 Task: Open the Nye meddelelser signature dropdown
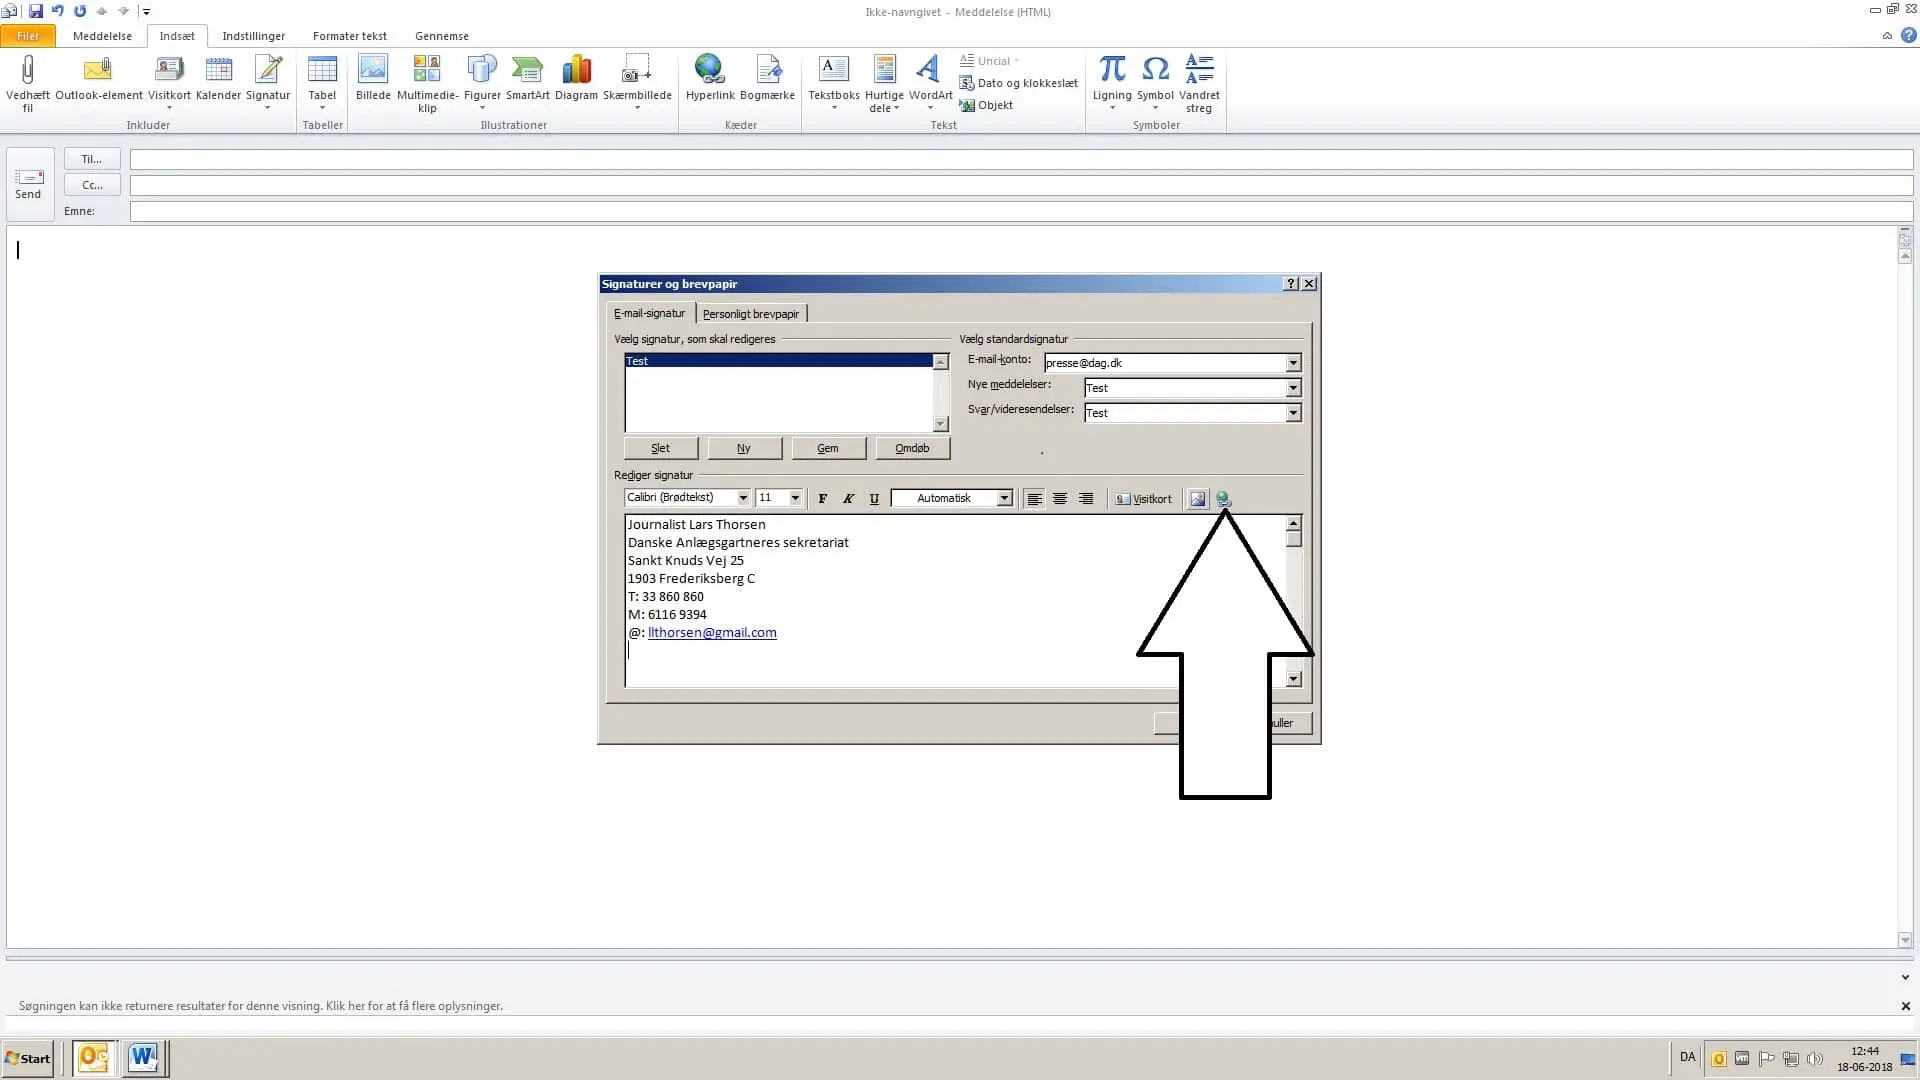[x=1293, y=388]
